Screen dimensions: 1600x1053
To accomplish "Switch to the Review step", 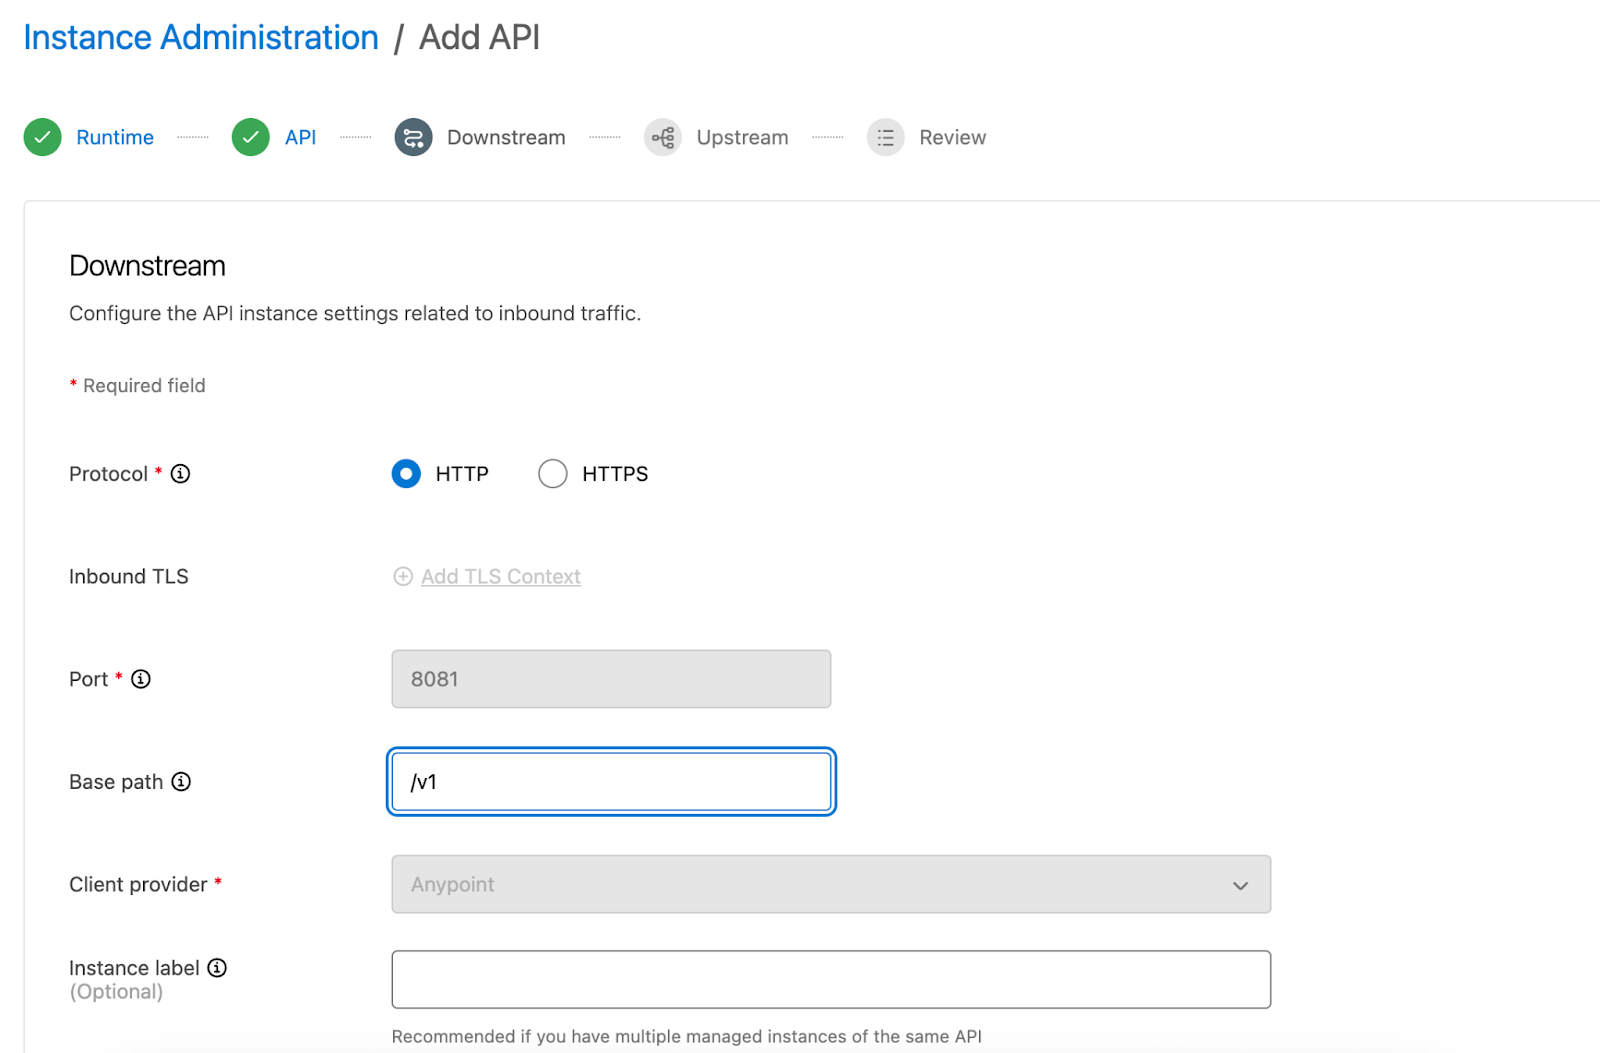I will coord(952,137).
